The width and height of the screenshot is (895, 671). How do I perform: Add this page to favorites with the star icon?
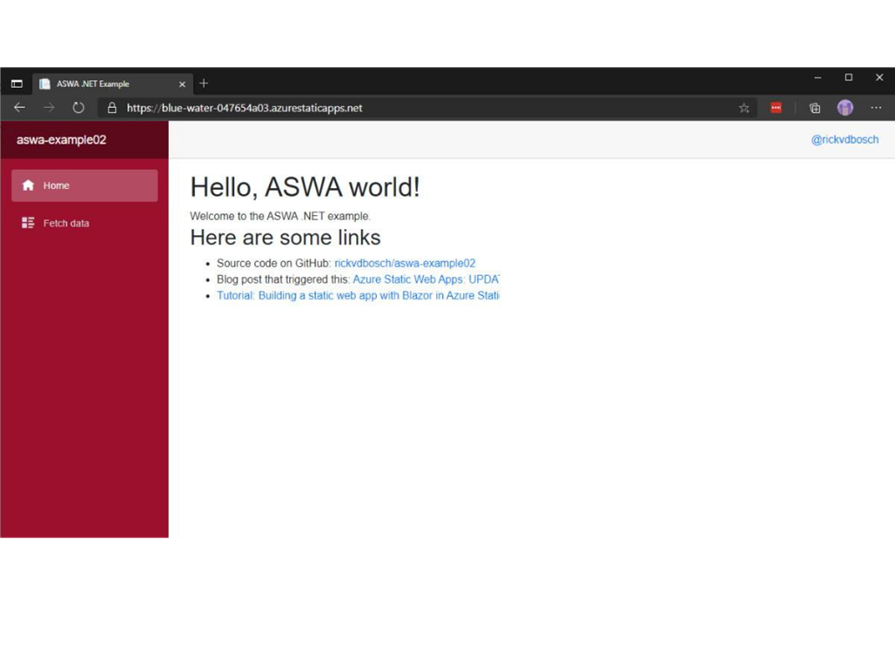pos(744,108)
